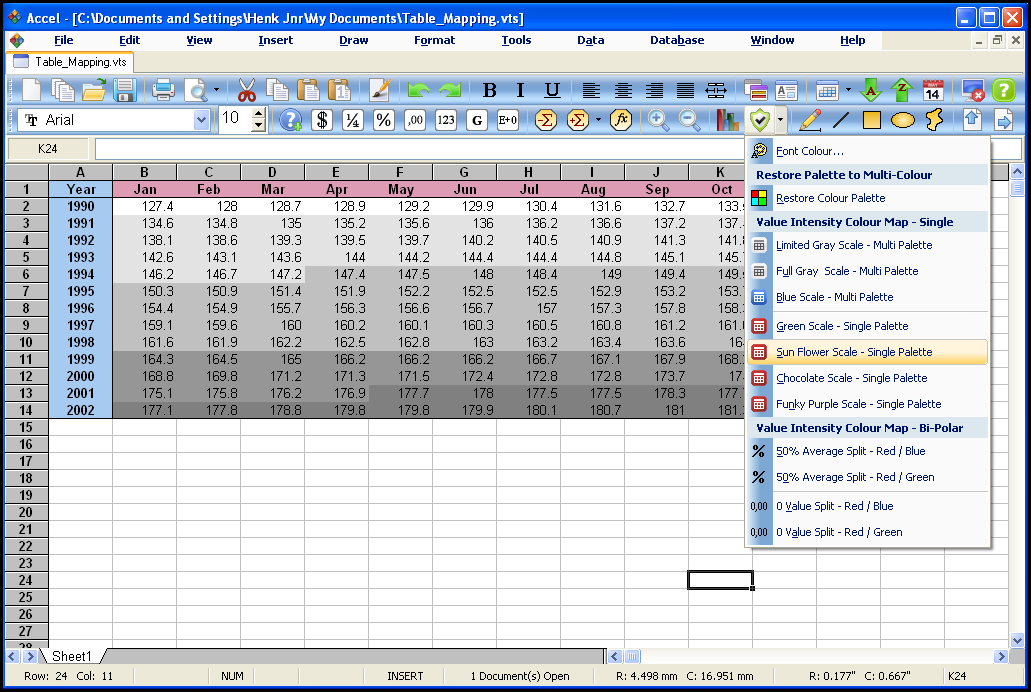Click the scissors Cut icon

[x=247, y=91]
